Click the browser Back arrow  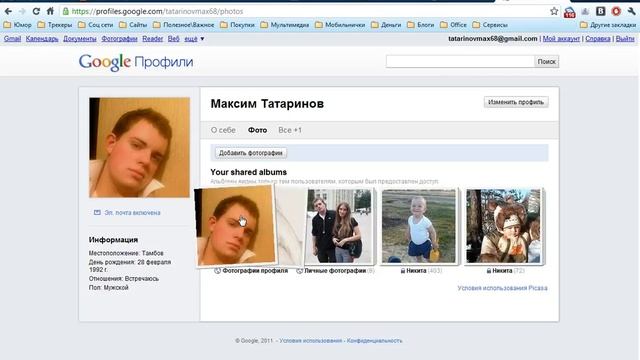8,11
